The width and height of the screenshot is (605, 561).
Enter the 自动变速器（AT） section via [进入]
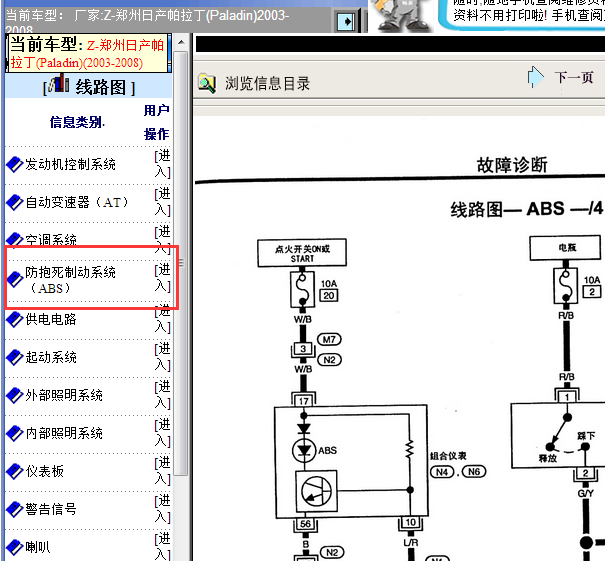point(162,202)
